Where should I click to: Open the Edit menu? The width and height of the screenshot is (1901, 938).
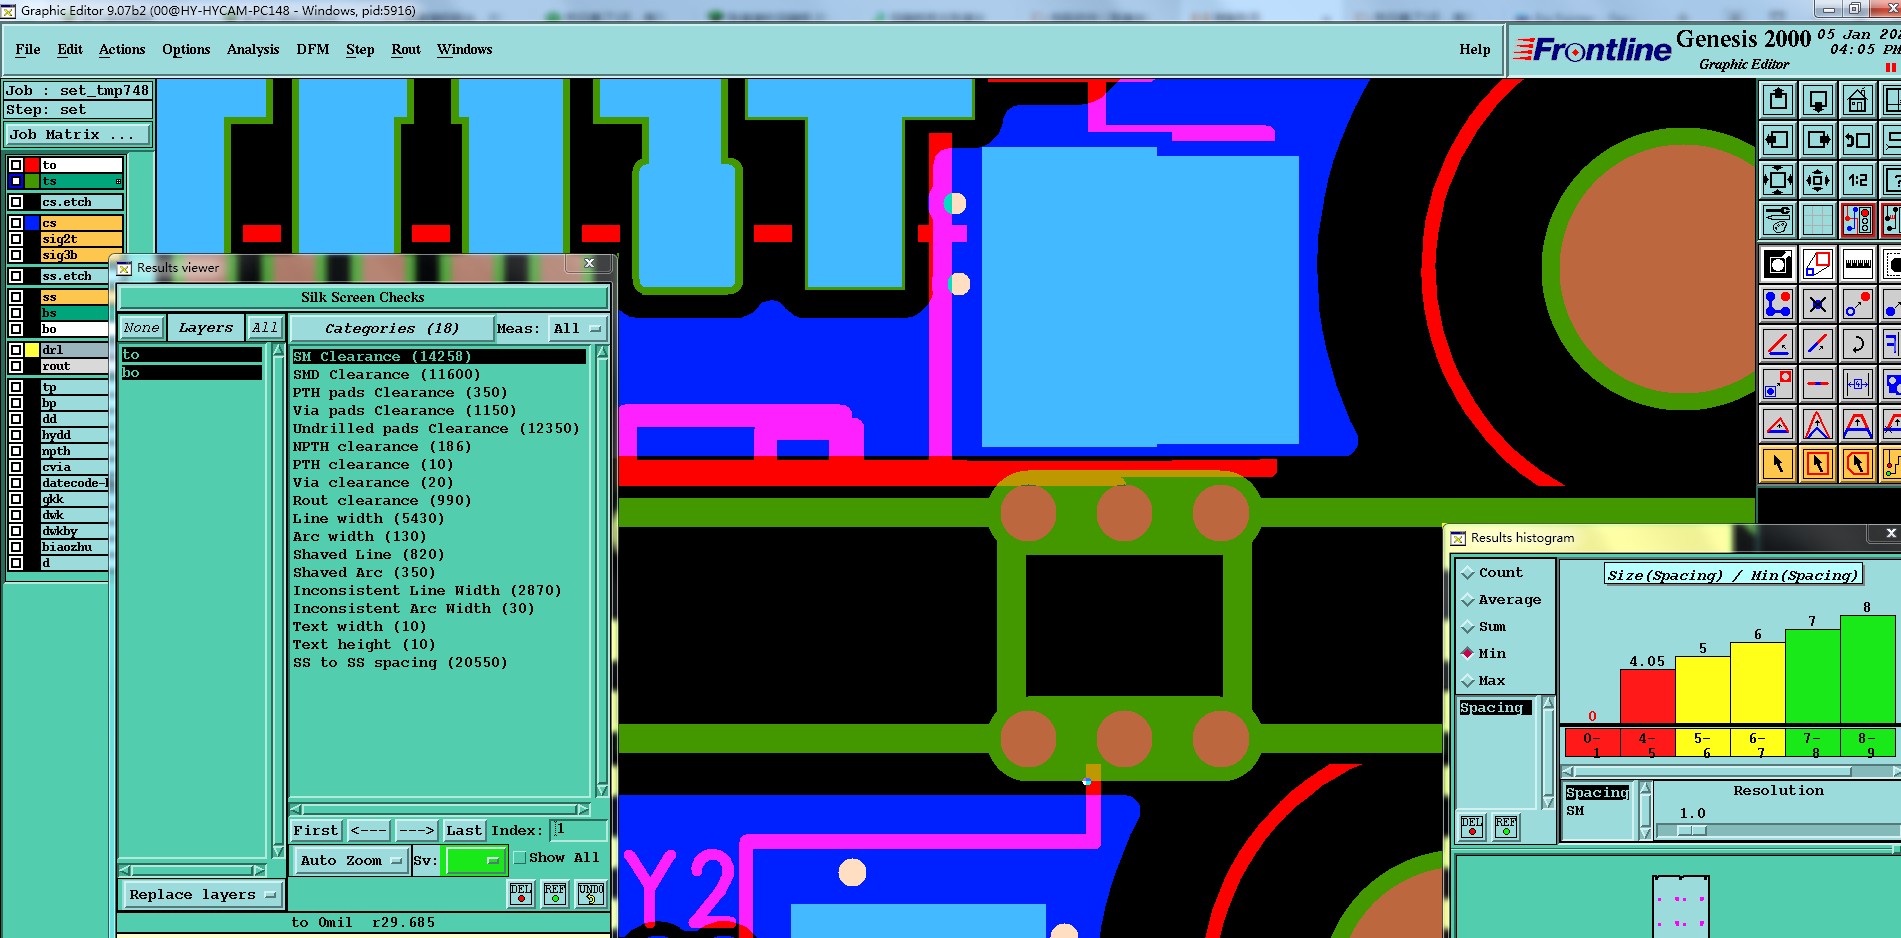[x=70, y=49]
